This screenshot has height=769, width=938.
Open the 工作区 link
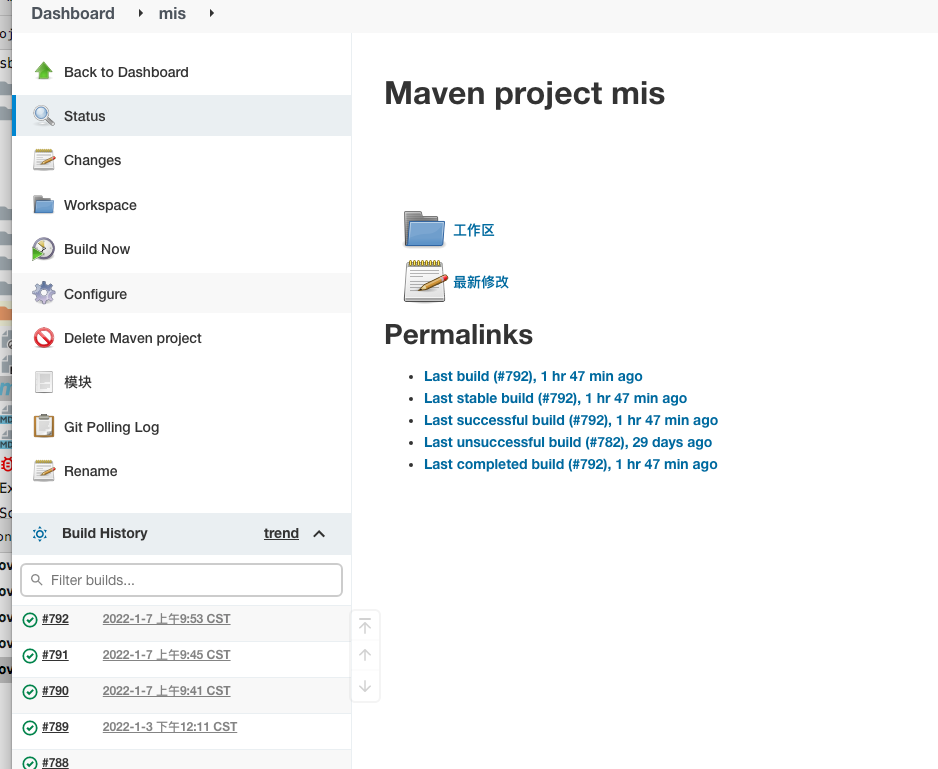point(474,230)
